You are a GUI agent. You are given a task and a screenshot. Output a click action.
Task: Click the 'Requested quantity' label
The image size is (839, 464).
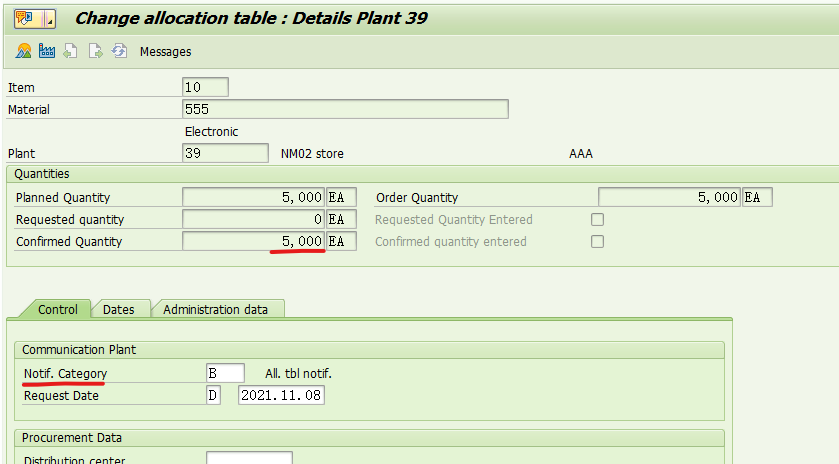coord(70,219)
